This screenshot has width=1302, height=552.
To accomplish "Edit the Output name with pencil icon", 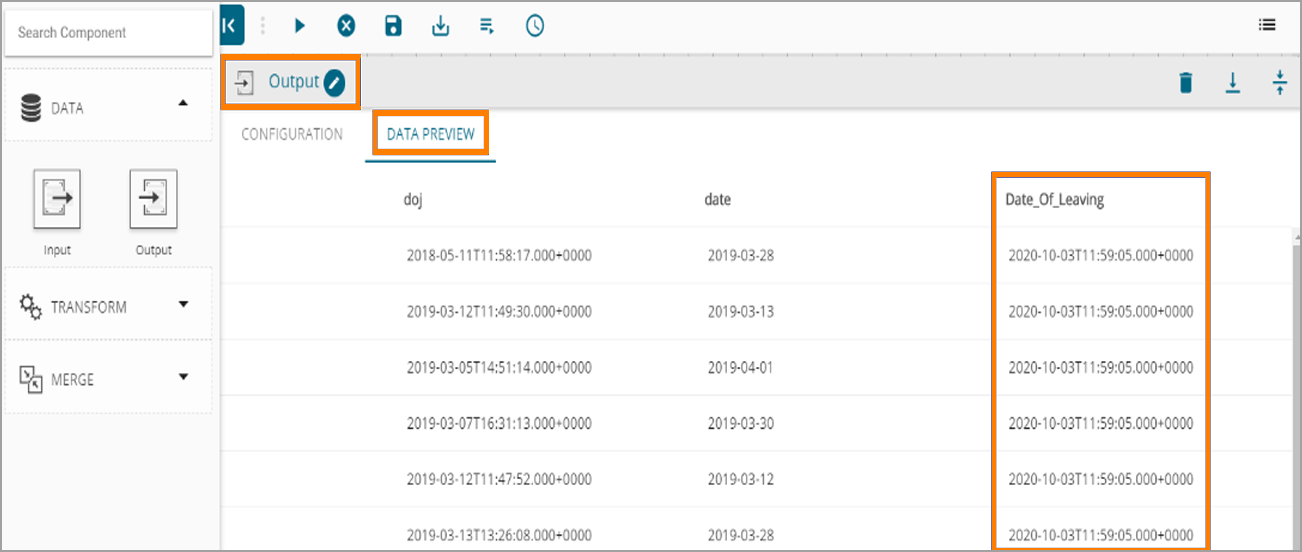I will coord(335,82).
